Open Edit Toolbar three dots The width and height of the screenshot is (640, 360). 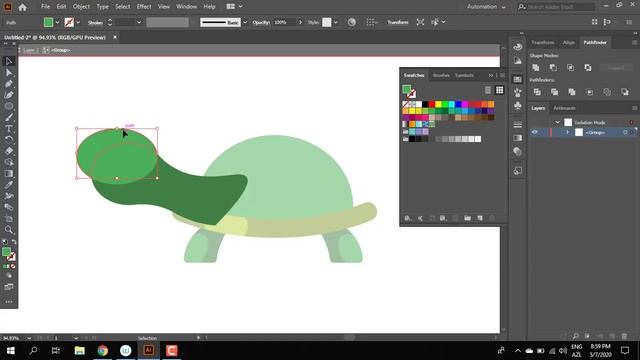(x=9, y=302)
